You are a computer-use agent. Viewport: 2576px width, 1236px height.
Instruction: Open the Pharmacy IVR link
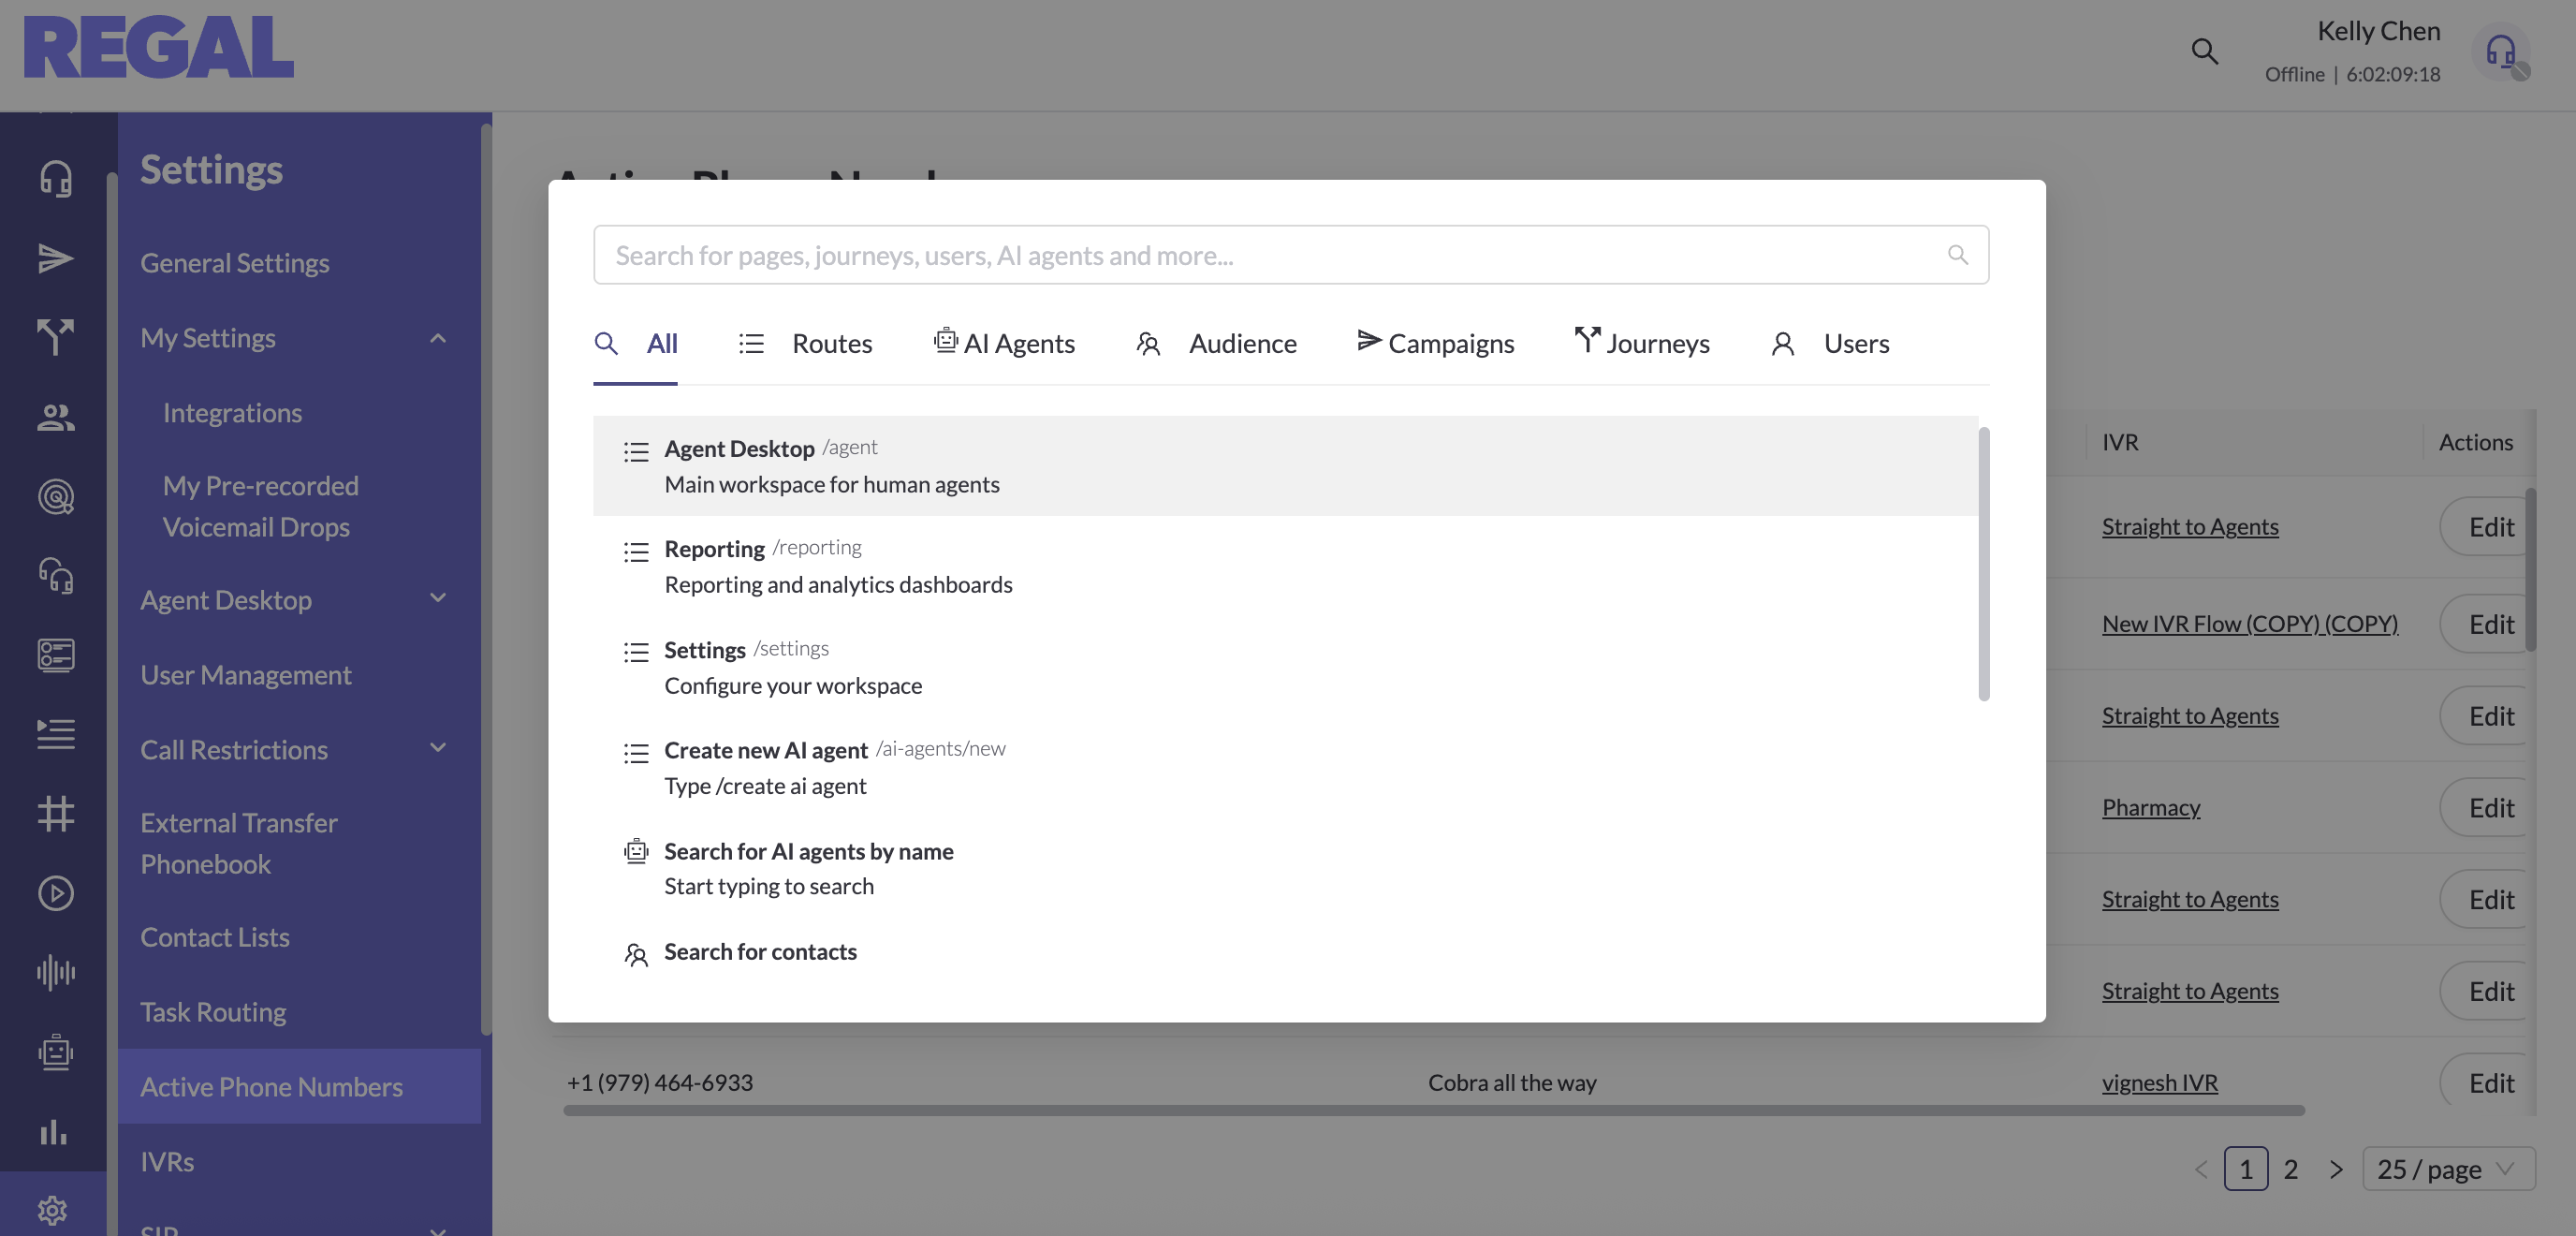point(2150,807)
